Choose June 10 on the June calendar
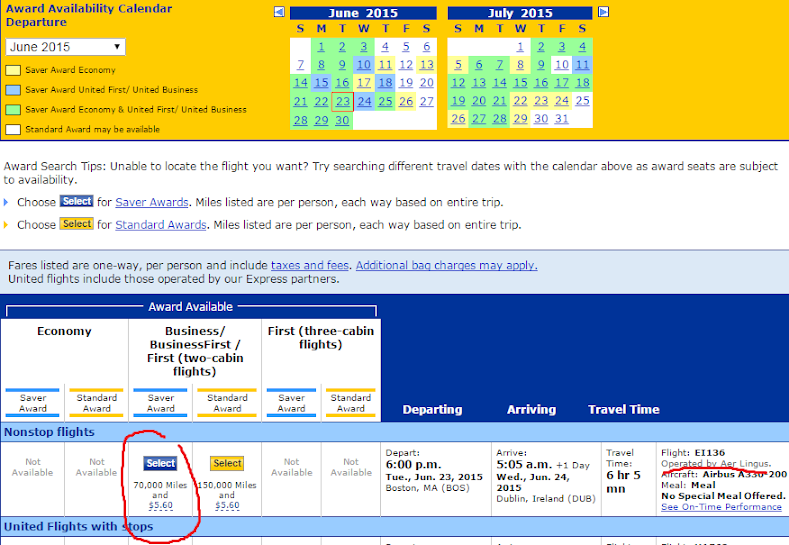 click(x=363, y=65)
